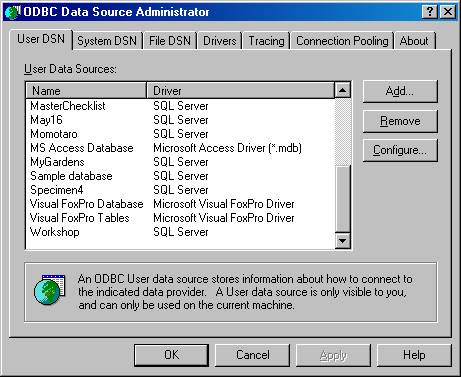Open the File DSN tab
This screenshot has height=377, width=461.
click(170, 41)
